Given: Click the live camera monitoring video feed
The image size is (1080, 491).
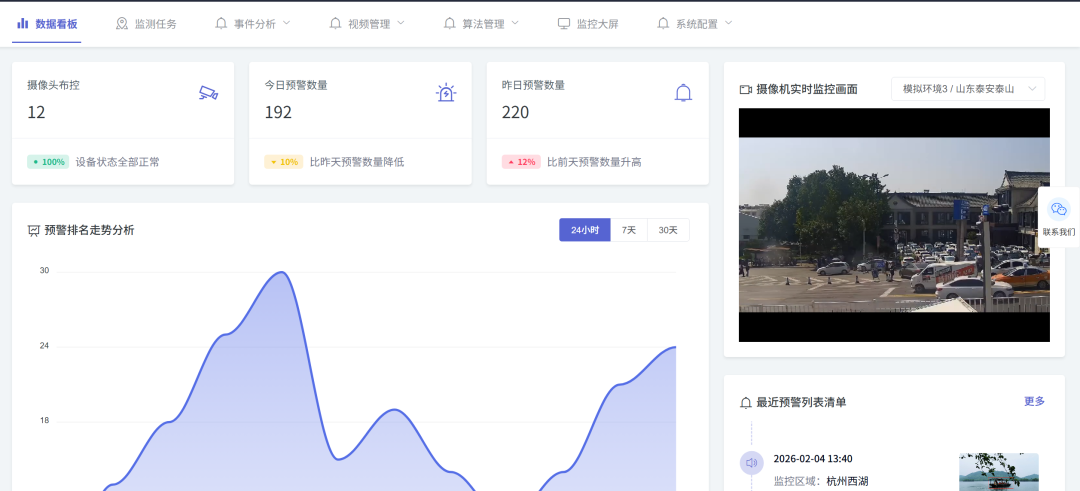Looking at the screenshot, I should pyautogui.click(x=894, y=225).
